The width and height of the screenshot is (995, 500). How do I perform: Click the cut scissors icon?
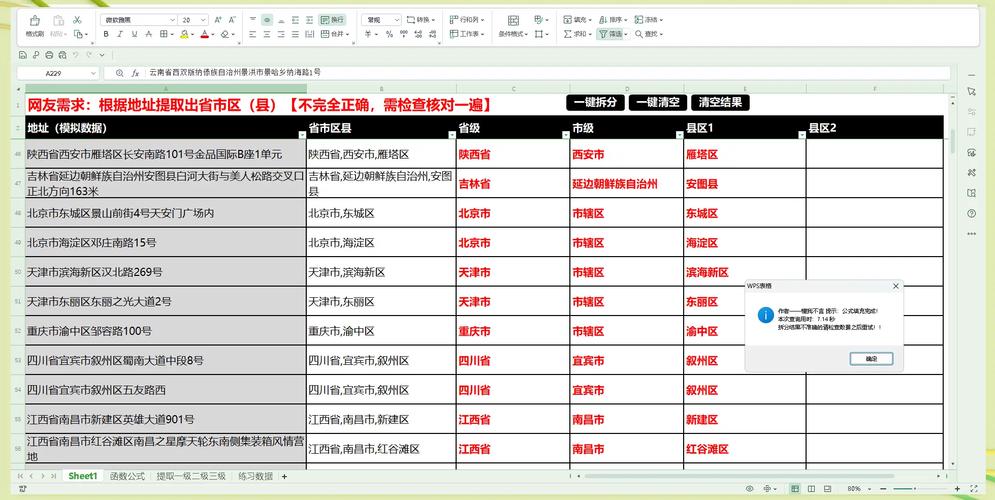click(x=77, y=20)
